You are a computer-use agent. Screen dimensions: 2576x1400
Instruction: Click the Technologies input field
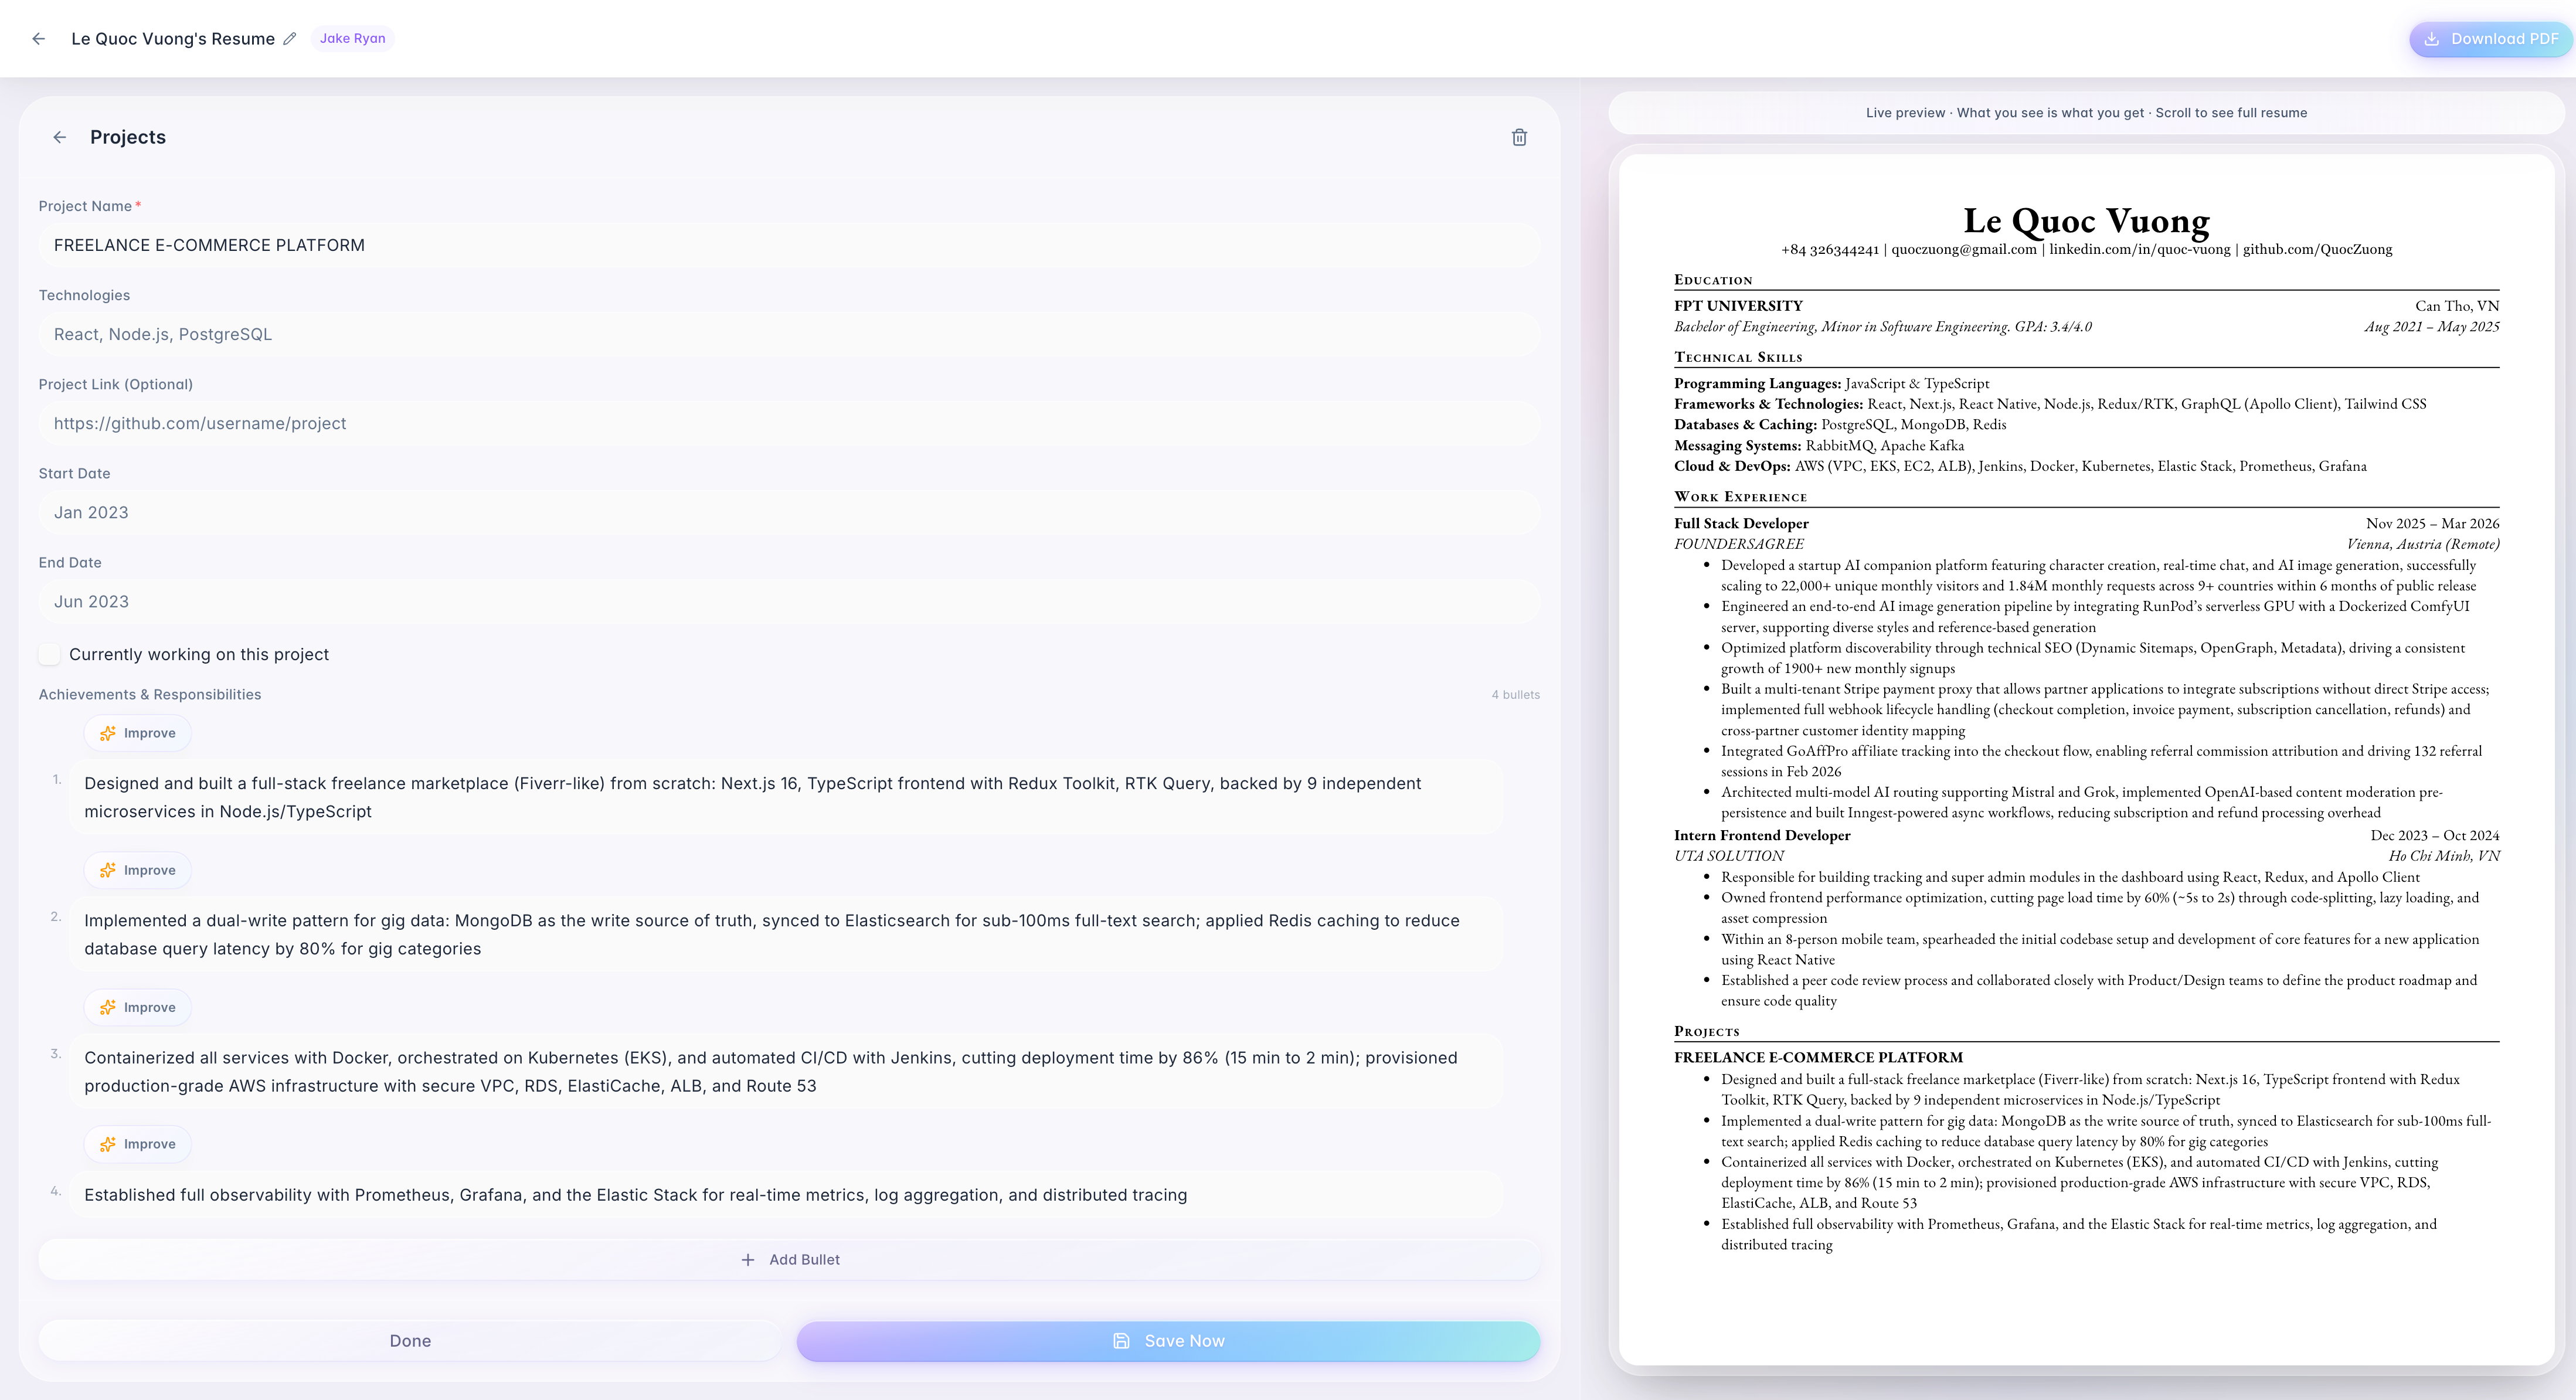(789, 334)
